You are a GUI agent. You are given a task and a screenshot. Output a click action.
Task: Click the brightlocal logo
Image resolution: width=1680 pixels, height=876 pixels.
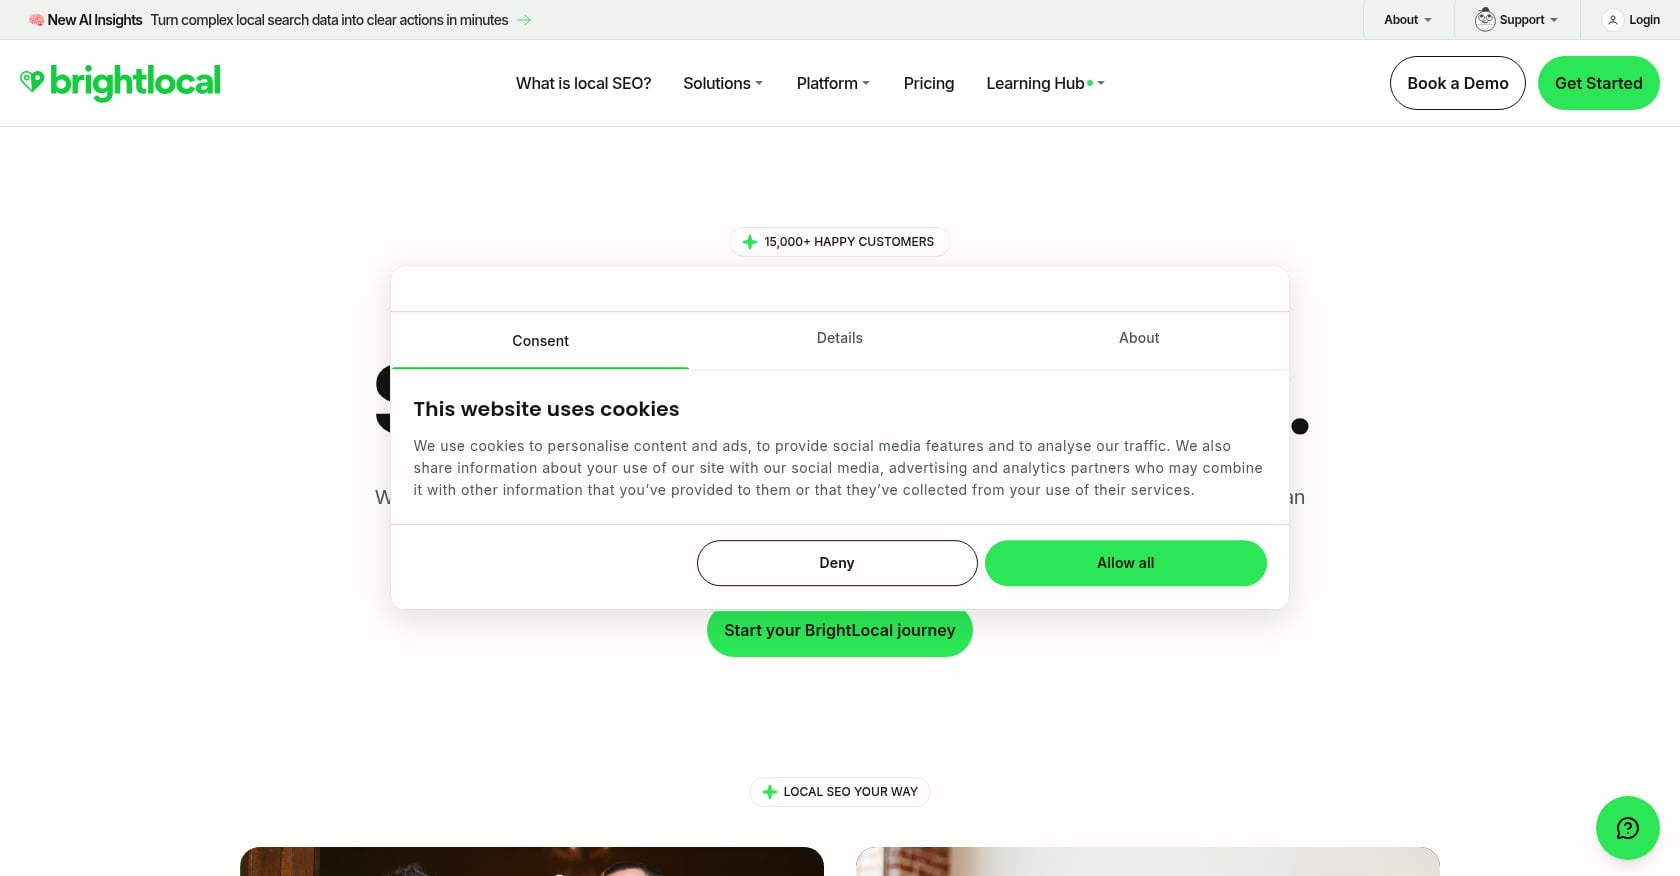120,83
